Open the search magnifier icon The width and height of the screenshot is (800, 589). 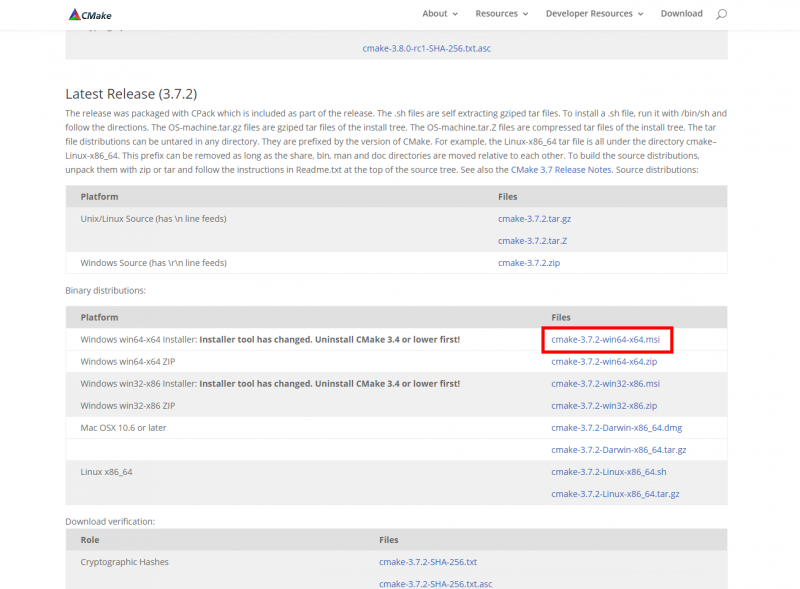721,14
